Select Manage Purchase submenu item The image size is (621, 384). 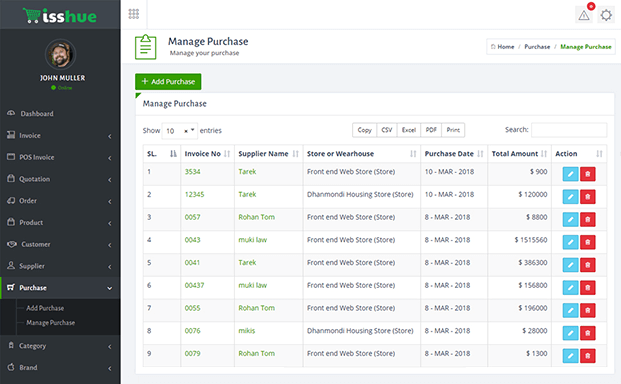[51, 323]
